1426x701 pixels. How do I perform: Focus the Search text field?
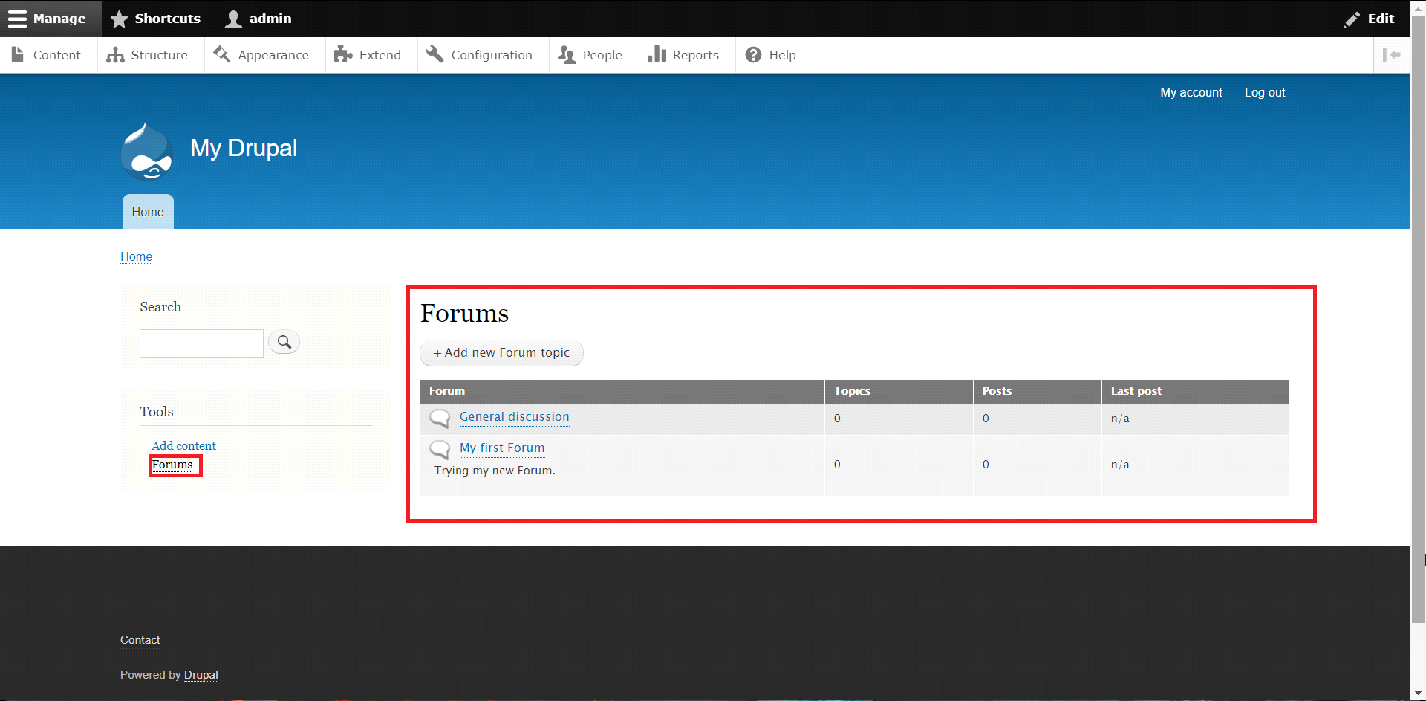[x=201, y=343]
